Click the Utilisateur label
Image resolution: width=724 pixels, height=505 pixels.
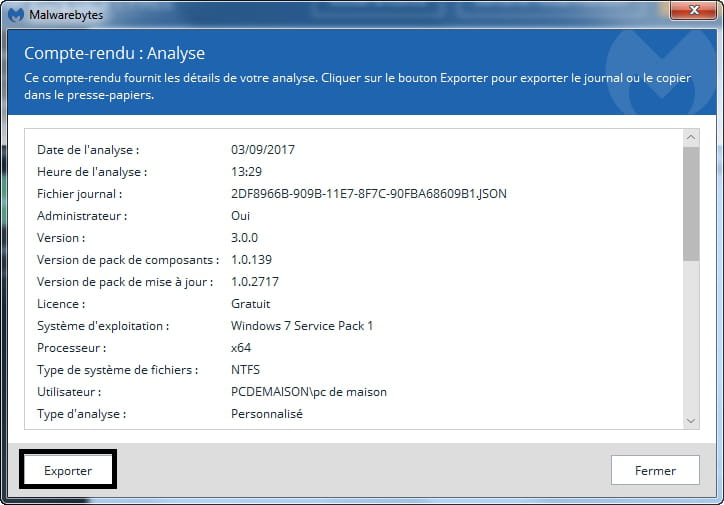coord(69,391)
